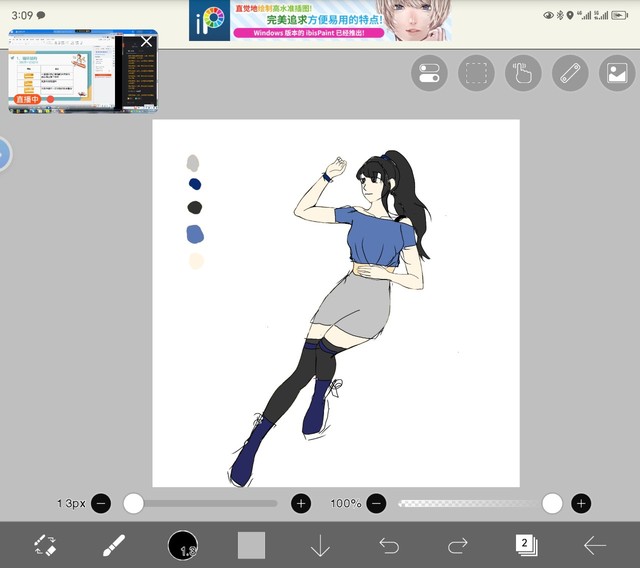Open the gray color swatch picker

point(251,545)
